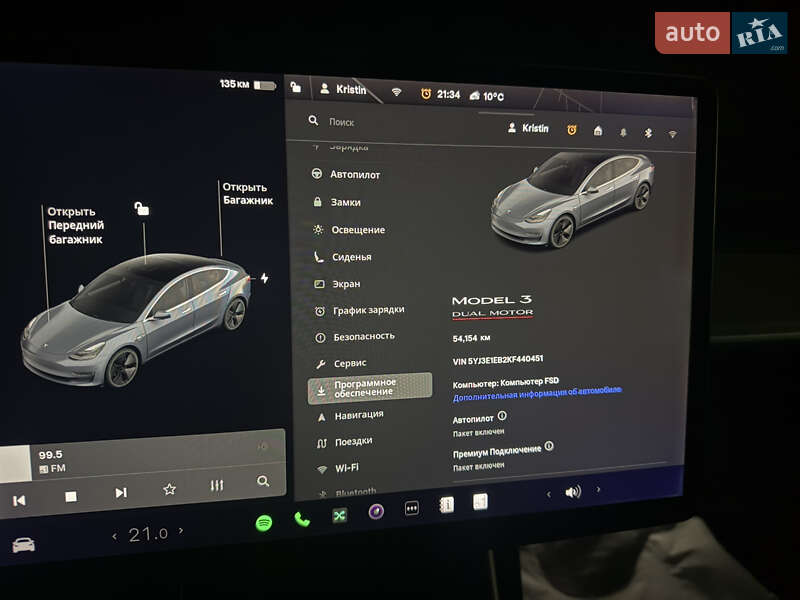Image resolution: width=800 pixels, height=600 pixels.
Task: Mute audio with the speaker icon
Action: point(572,493)
